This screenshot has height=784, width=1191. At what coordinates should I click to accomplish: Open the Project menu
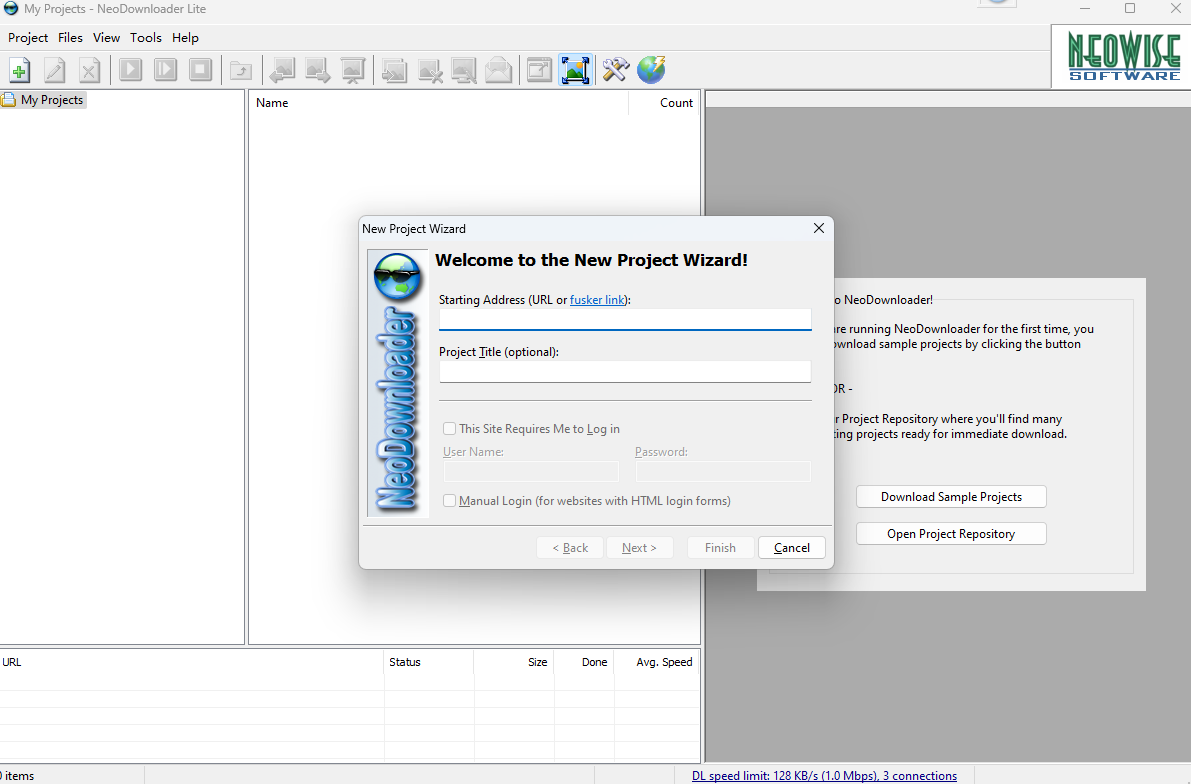[x=27, y=38]
